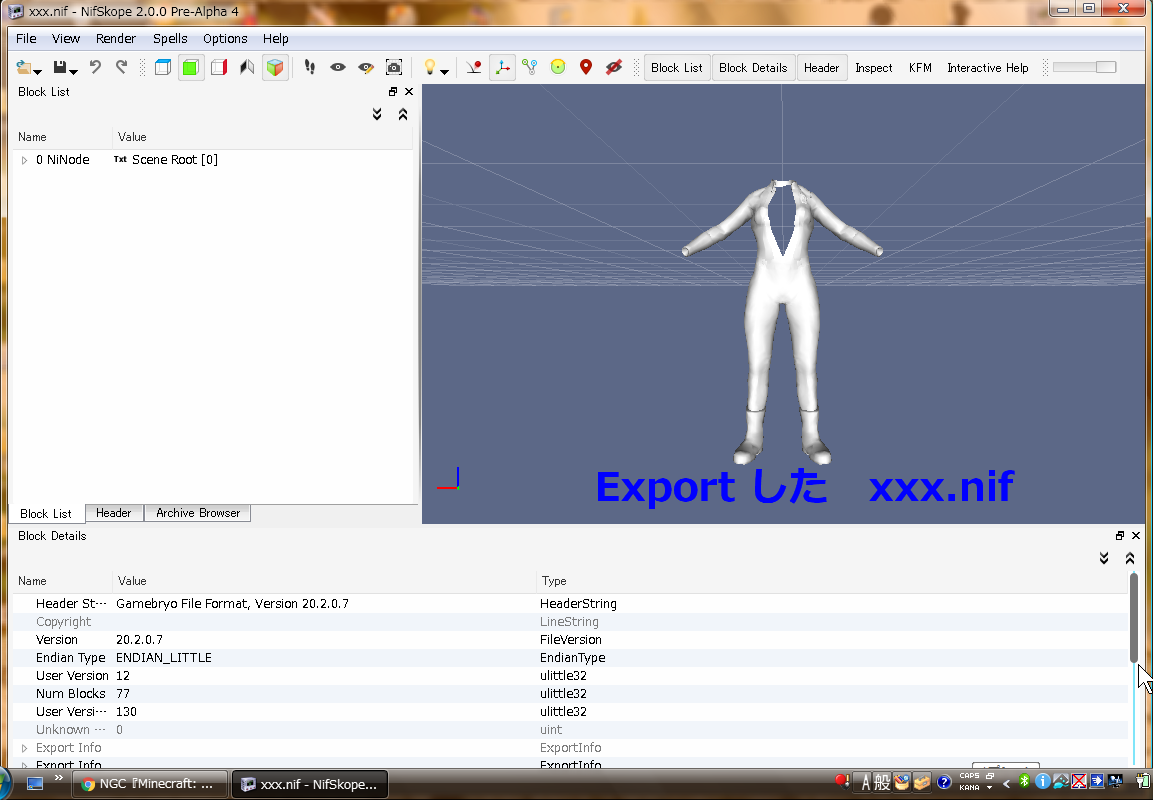Toggle the Show Axes arrows icon
The width and height of the screenshot is (1153, 800).
502,68
